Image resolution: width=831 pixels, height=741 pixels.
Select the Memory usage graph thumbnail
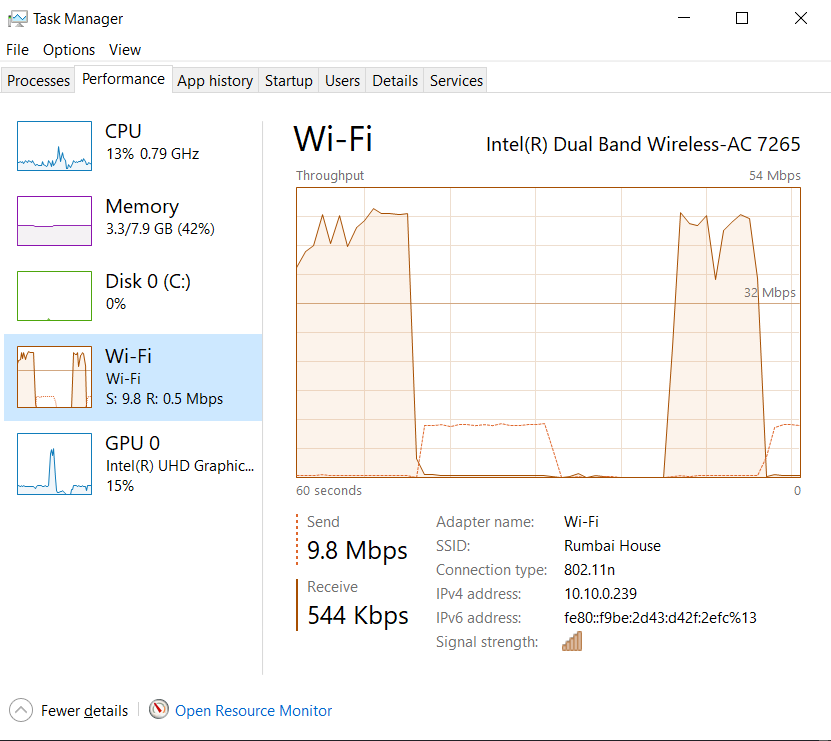[54, 221]
